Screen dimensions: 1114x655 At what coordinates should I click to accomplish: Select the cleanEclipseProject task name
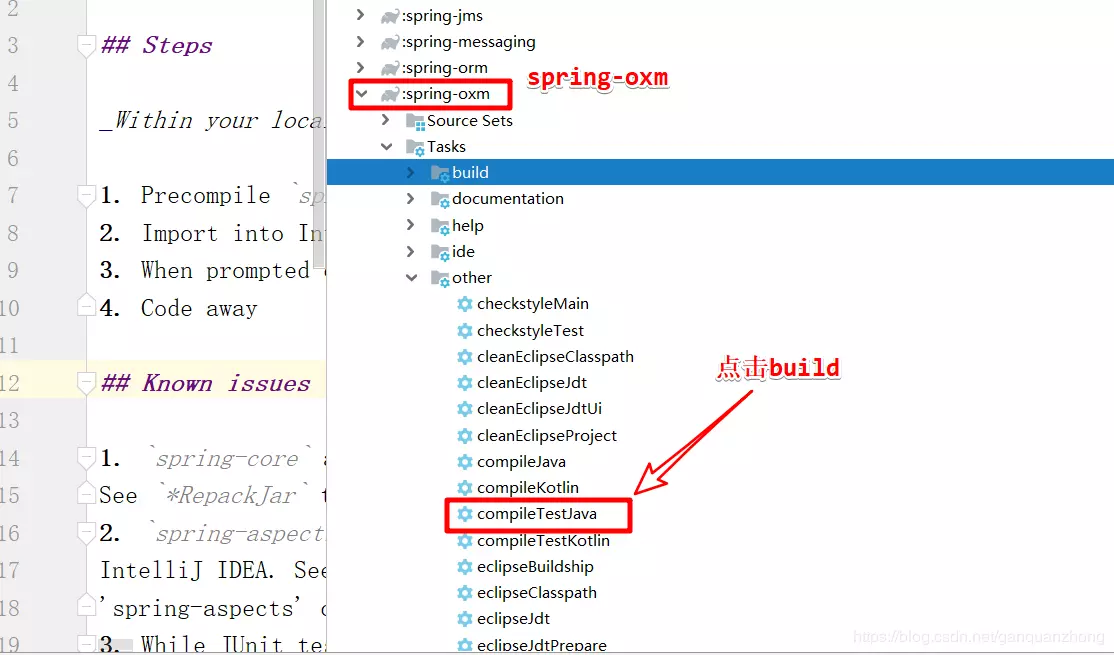[547, 435]
